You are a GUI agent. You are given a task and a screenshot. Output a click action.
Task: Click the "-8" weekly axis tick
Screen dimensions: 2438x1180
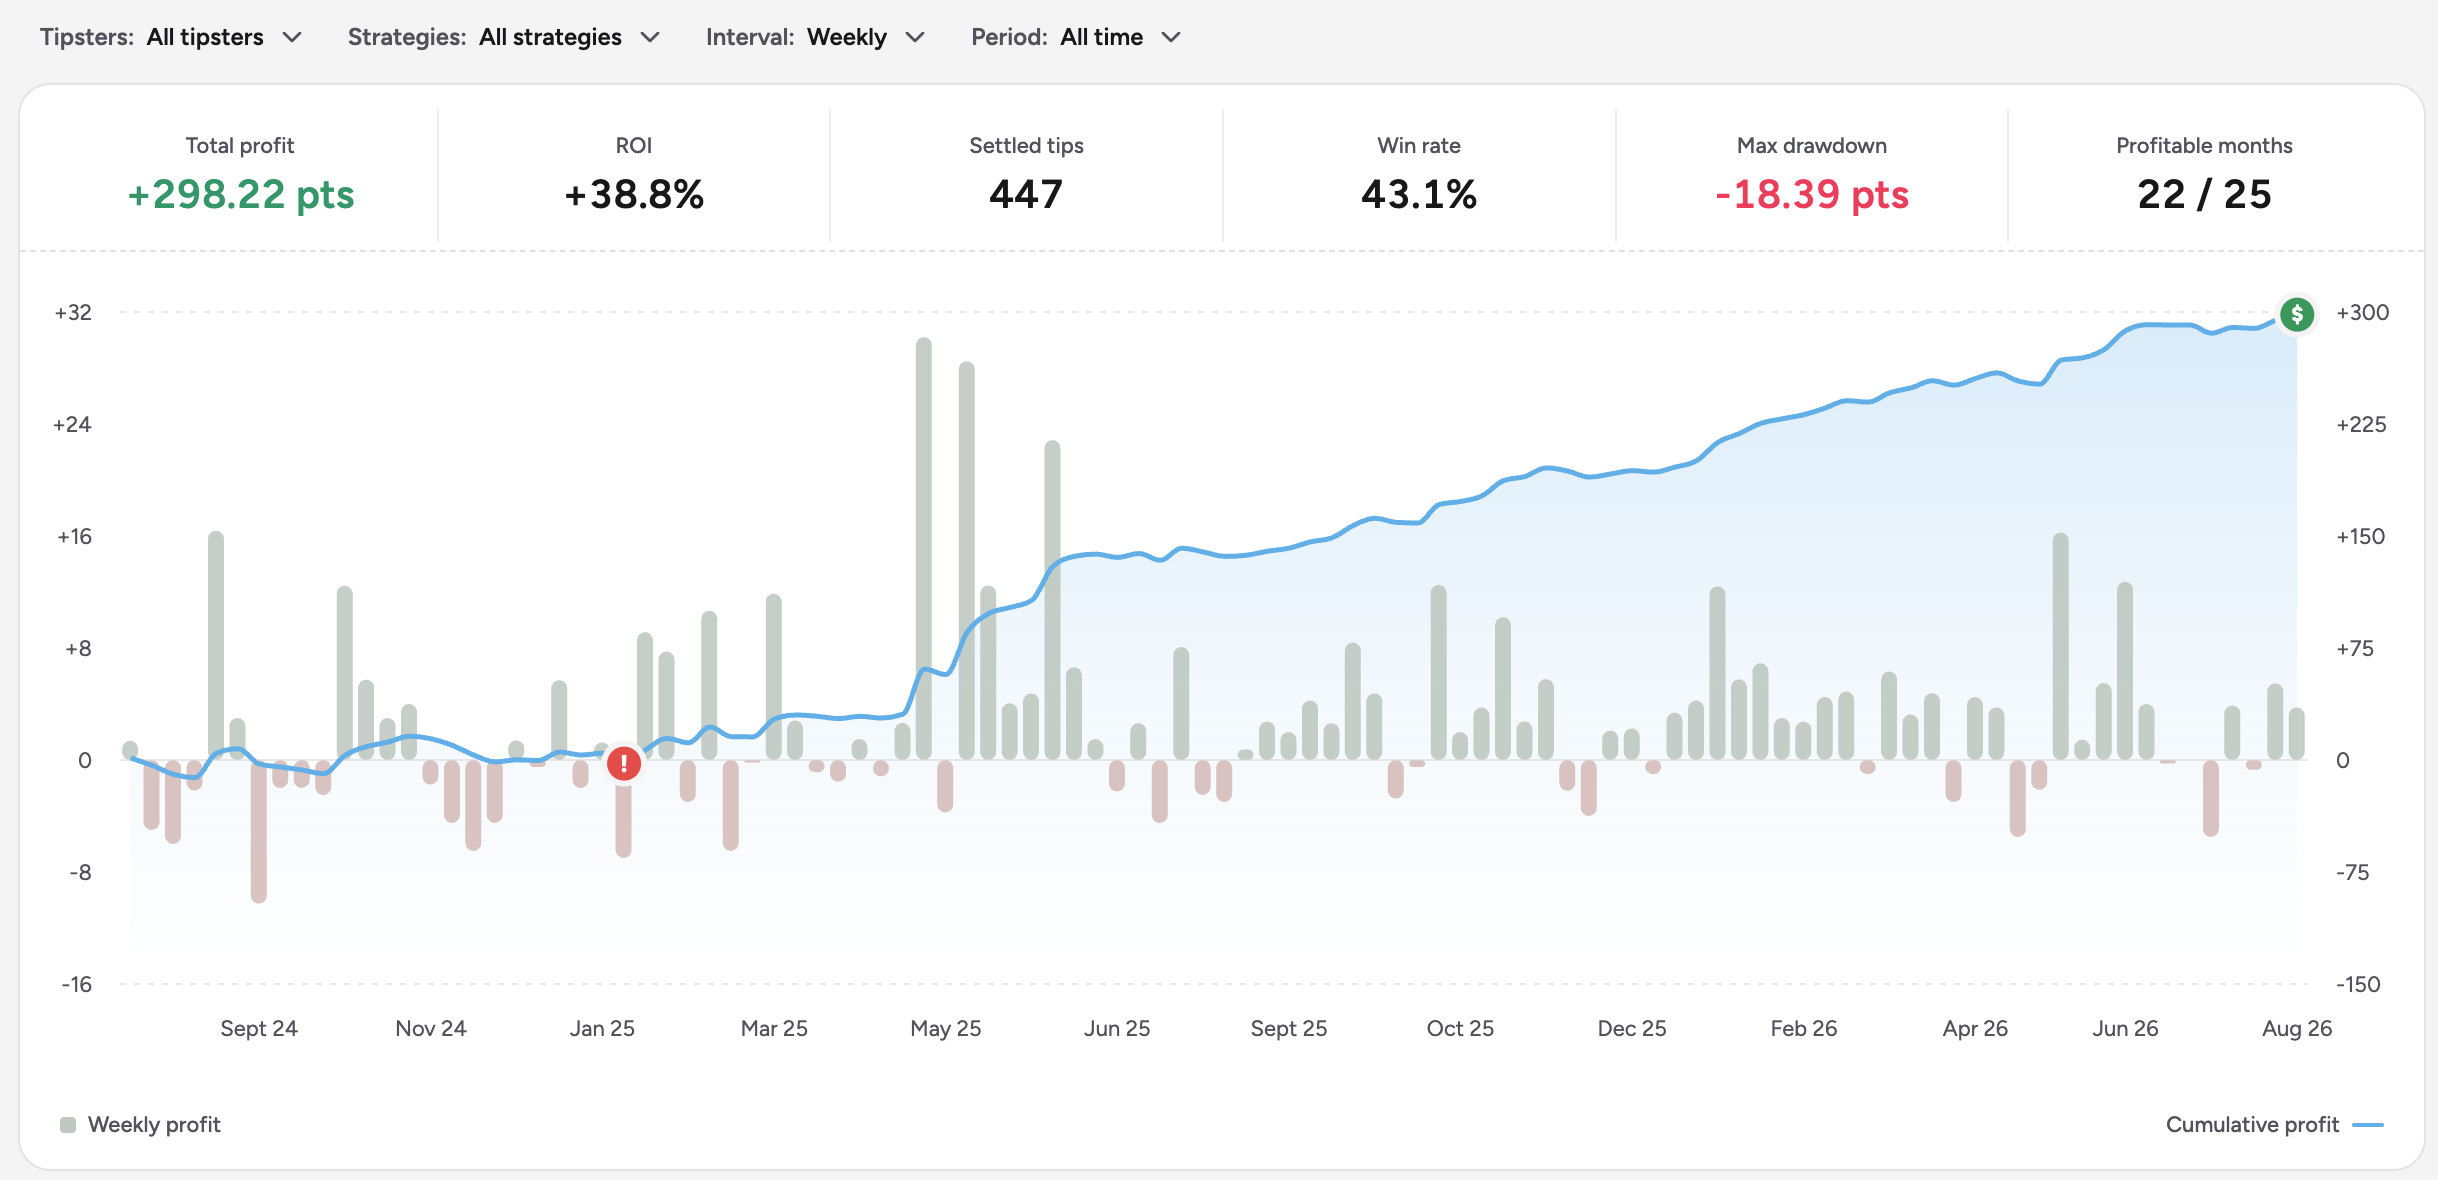coord(80,872)
